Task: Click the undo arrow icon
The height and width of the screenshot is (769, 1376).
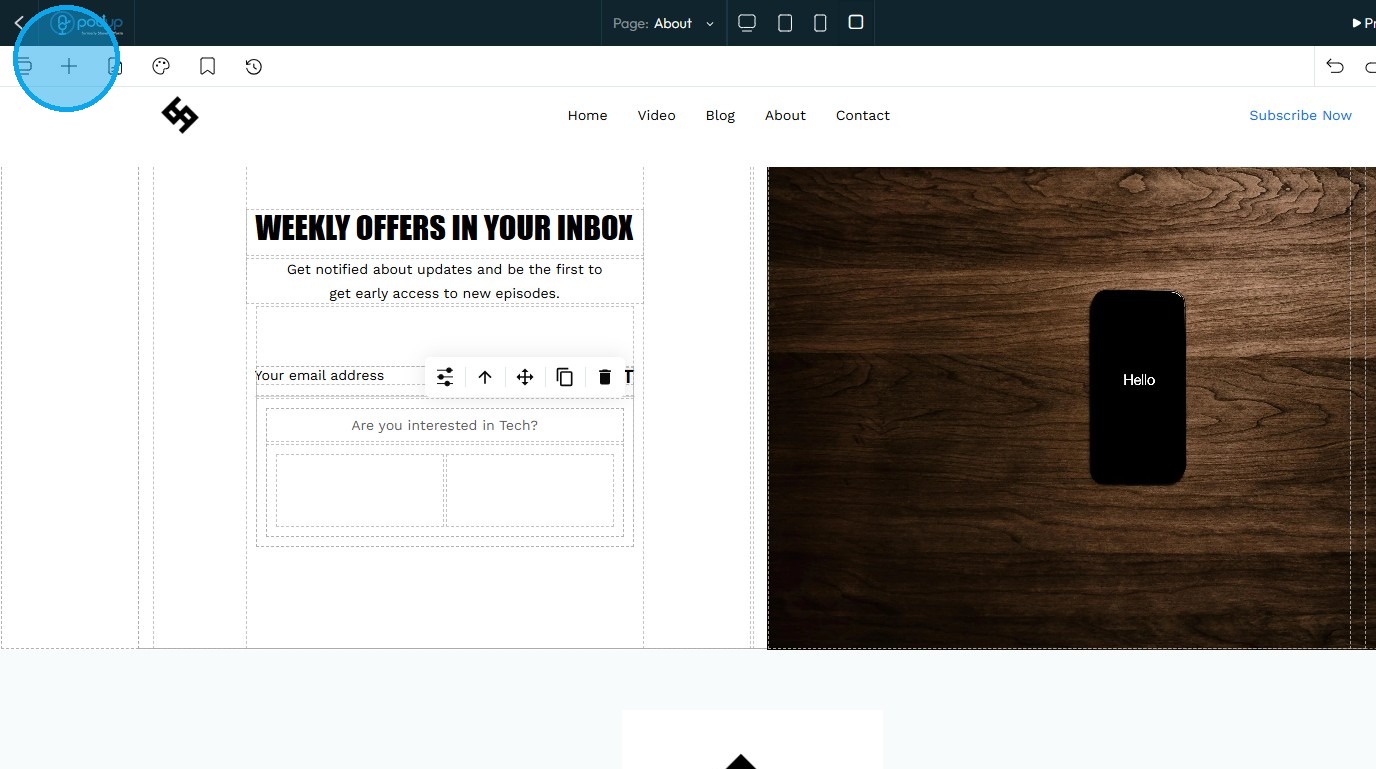Action: [x=1335, y=67]
